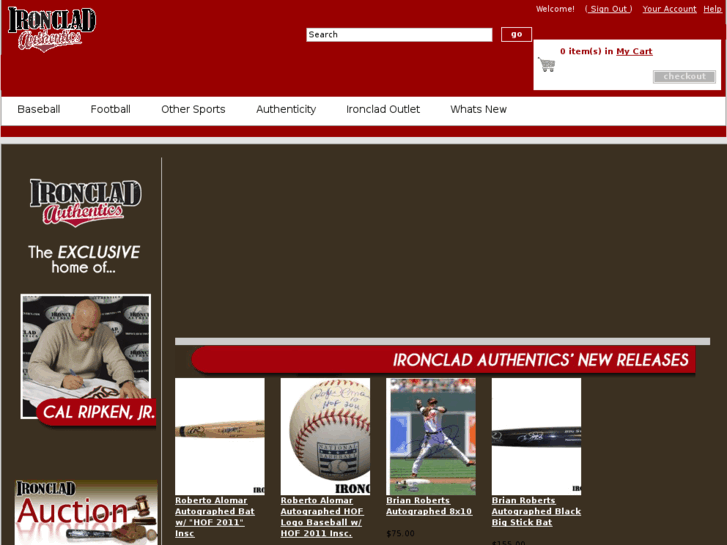Screen dimensions: 727x545
Task: Click the New Releases red banner
Action: click(444, 359)
